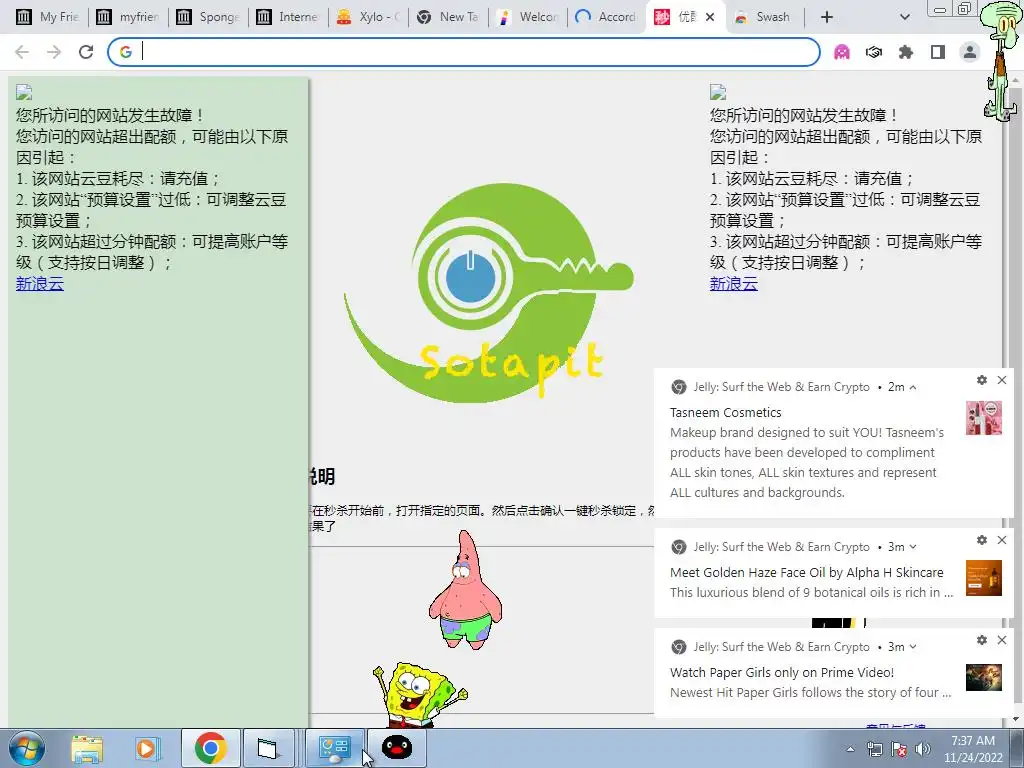The width and height of the screenshot is (1024, 768).
Task: Open the handshake extension icon
Action: [x=874, y=52]
